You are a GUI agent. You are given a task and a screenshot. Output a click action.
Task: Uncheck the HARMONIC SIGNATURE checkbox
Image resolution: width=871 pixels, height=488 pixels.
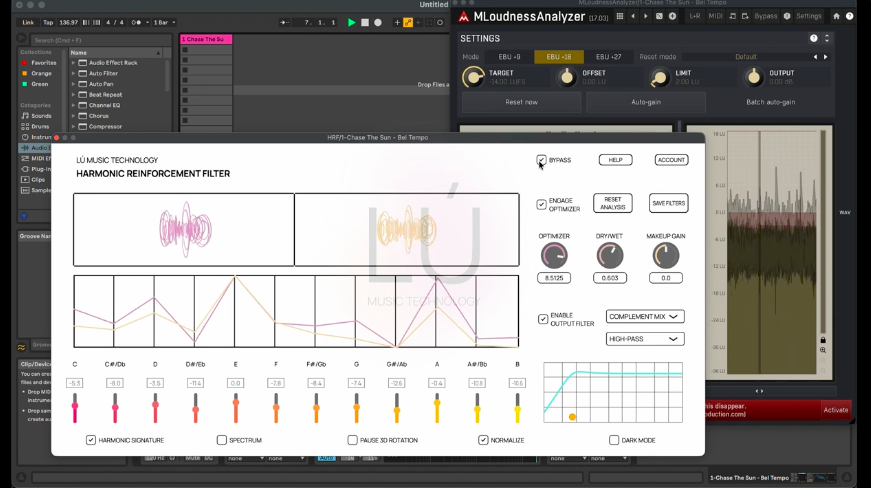tap(91, 440)
